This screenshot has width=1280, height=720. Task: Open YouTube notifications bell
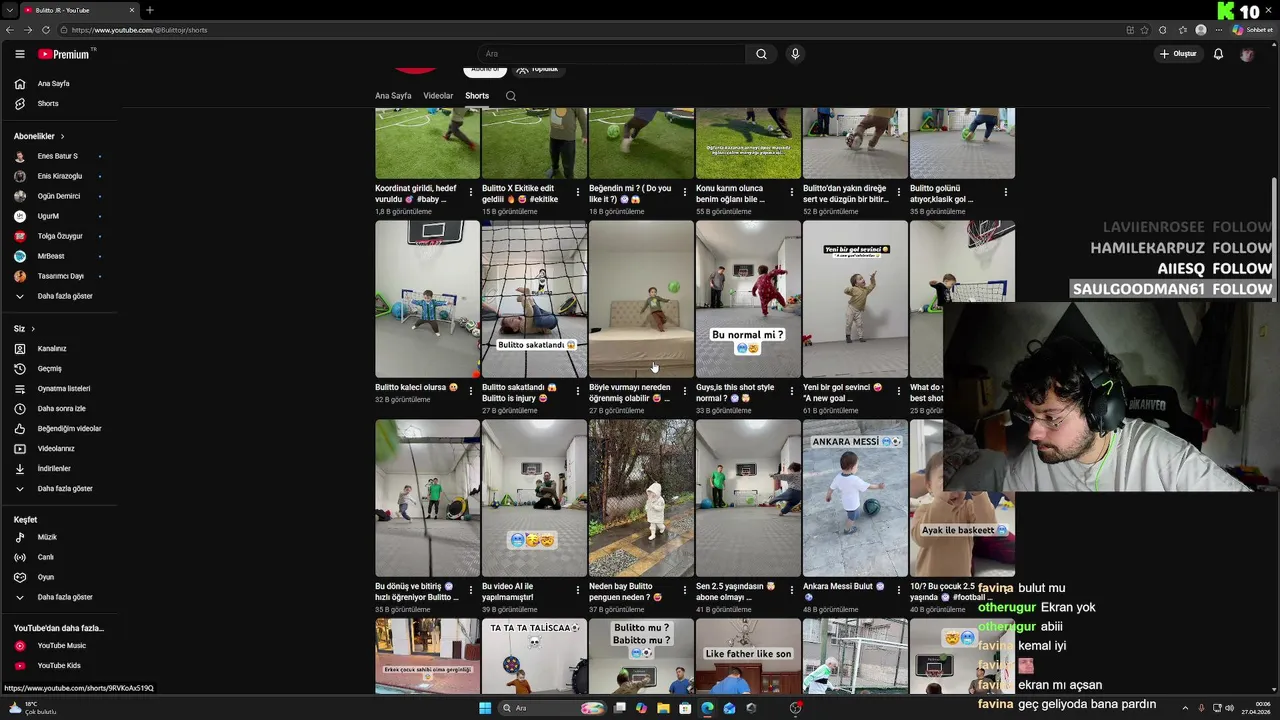1218,54
